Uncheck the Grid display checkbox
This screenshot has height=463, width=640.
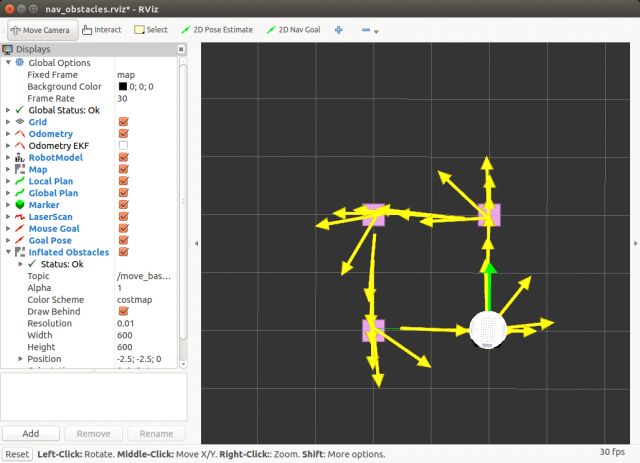(x=123, y=122)
